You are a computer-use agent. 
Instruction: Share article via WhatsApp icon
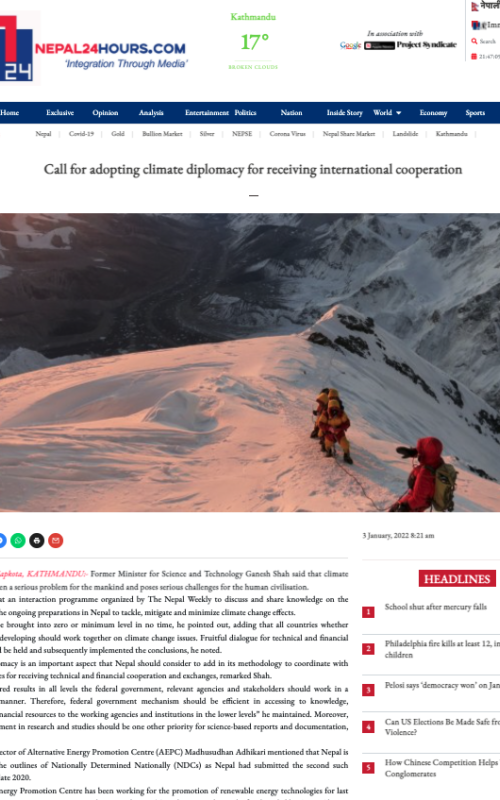coord(18,540)
